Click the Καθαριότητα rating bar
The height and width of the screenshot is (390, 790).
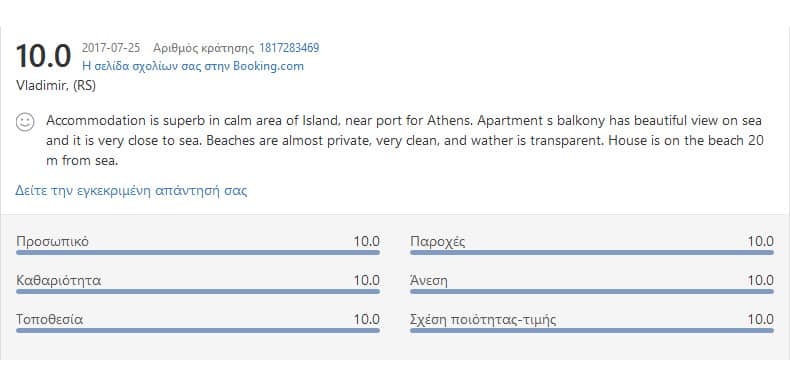[198, 291]
